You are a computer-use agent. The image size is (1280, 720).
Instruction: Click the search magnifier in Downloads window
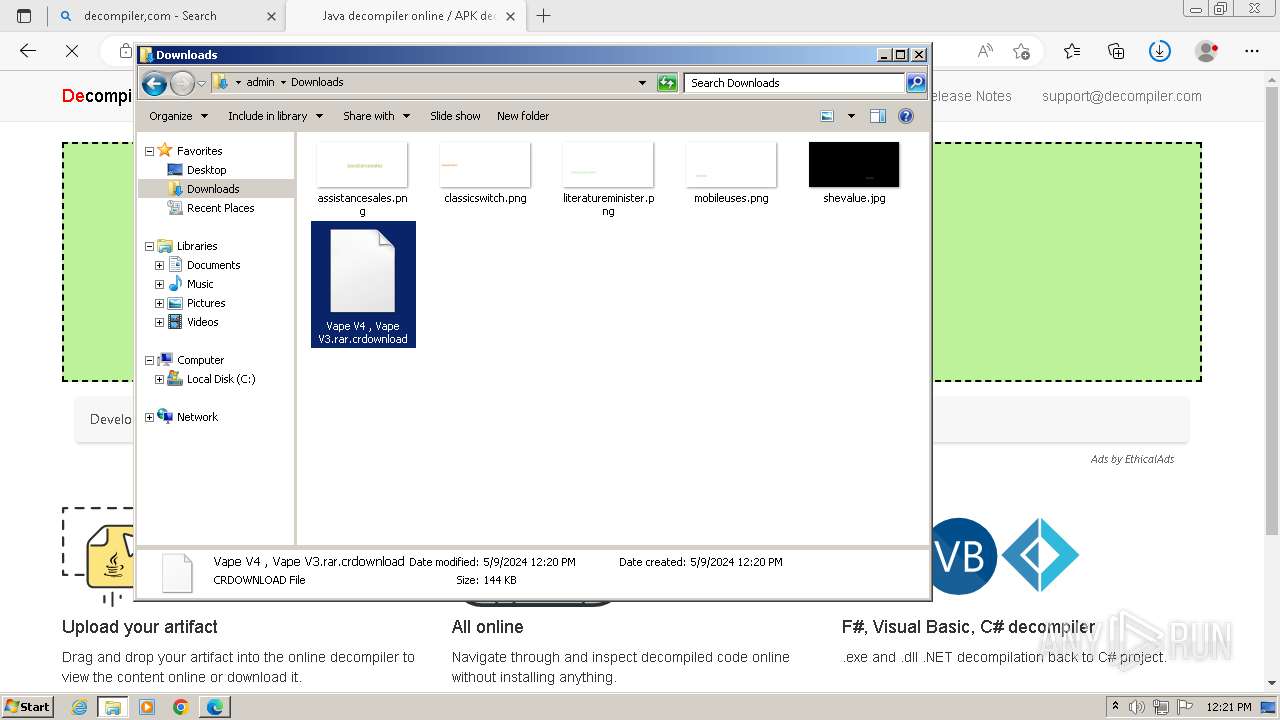tap(916, 83)
